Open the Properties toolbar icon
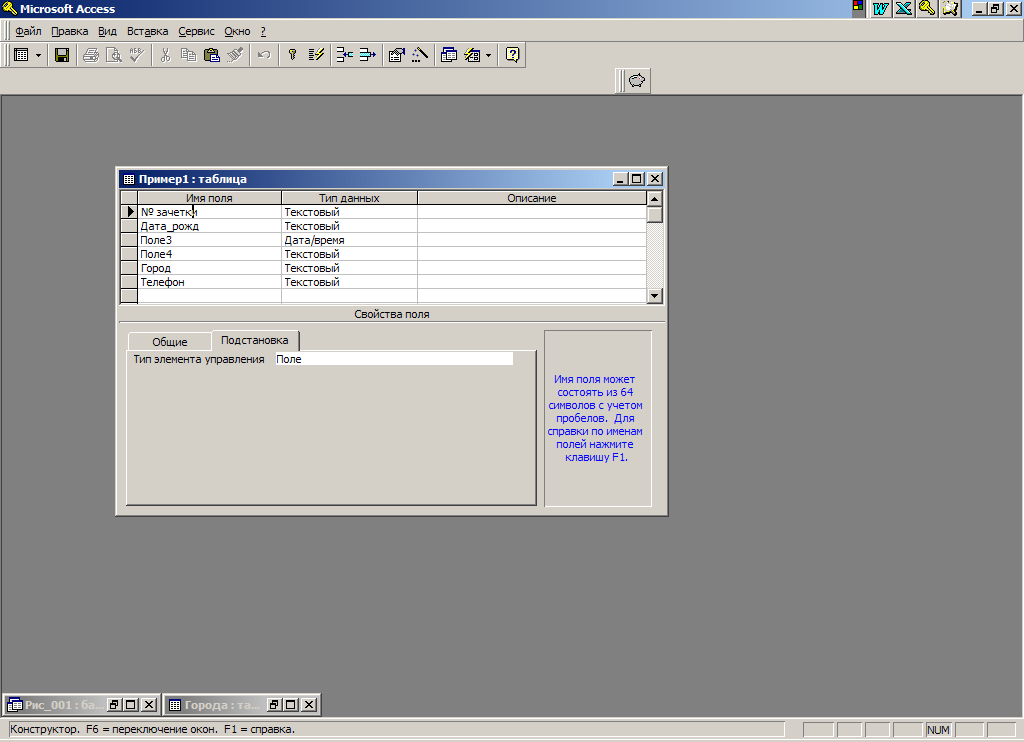Screen dimensions: 1024x742 coord(396,55)
